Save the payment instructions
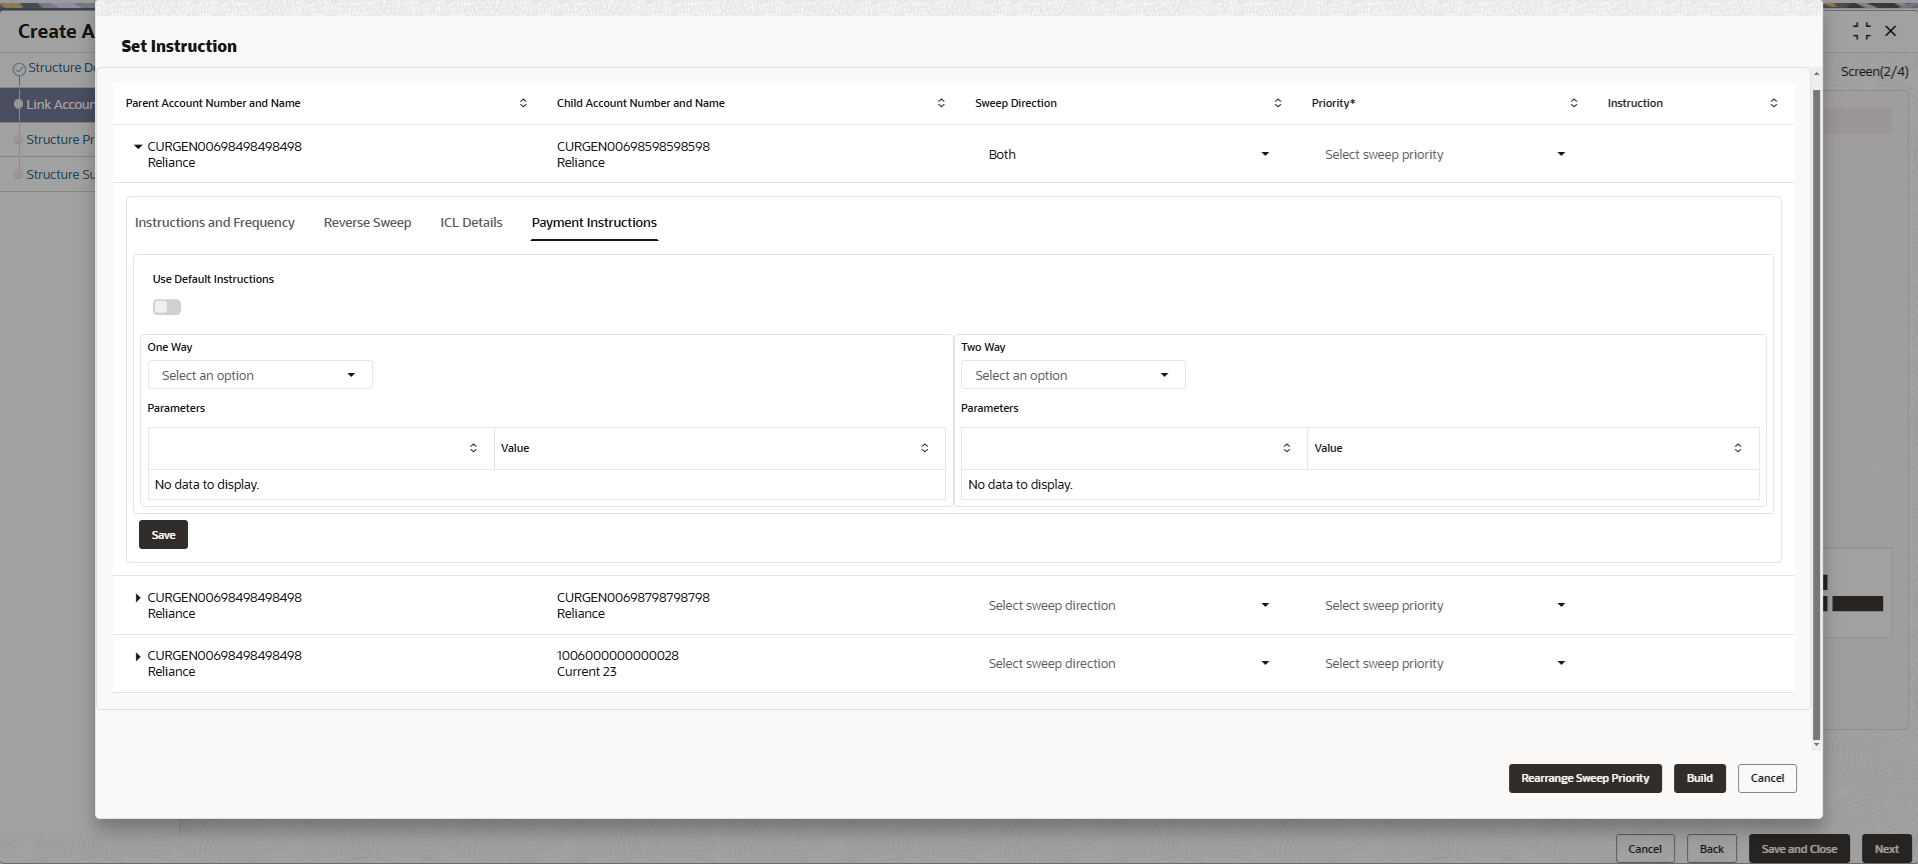 click(x=163, y=535)
